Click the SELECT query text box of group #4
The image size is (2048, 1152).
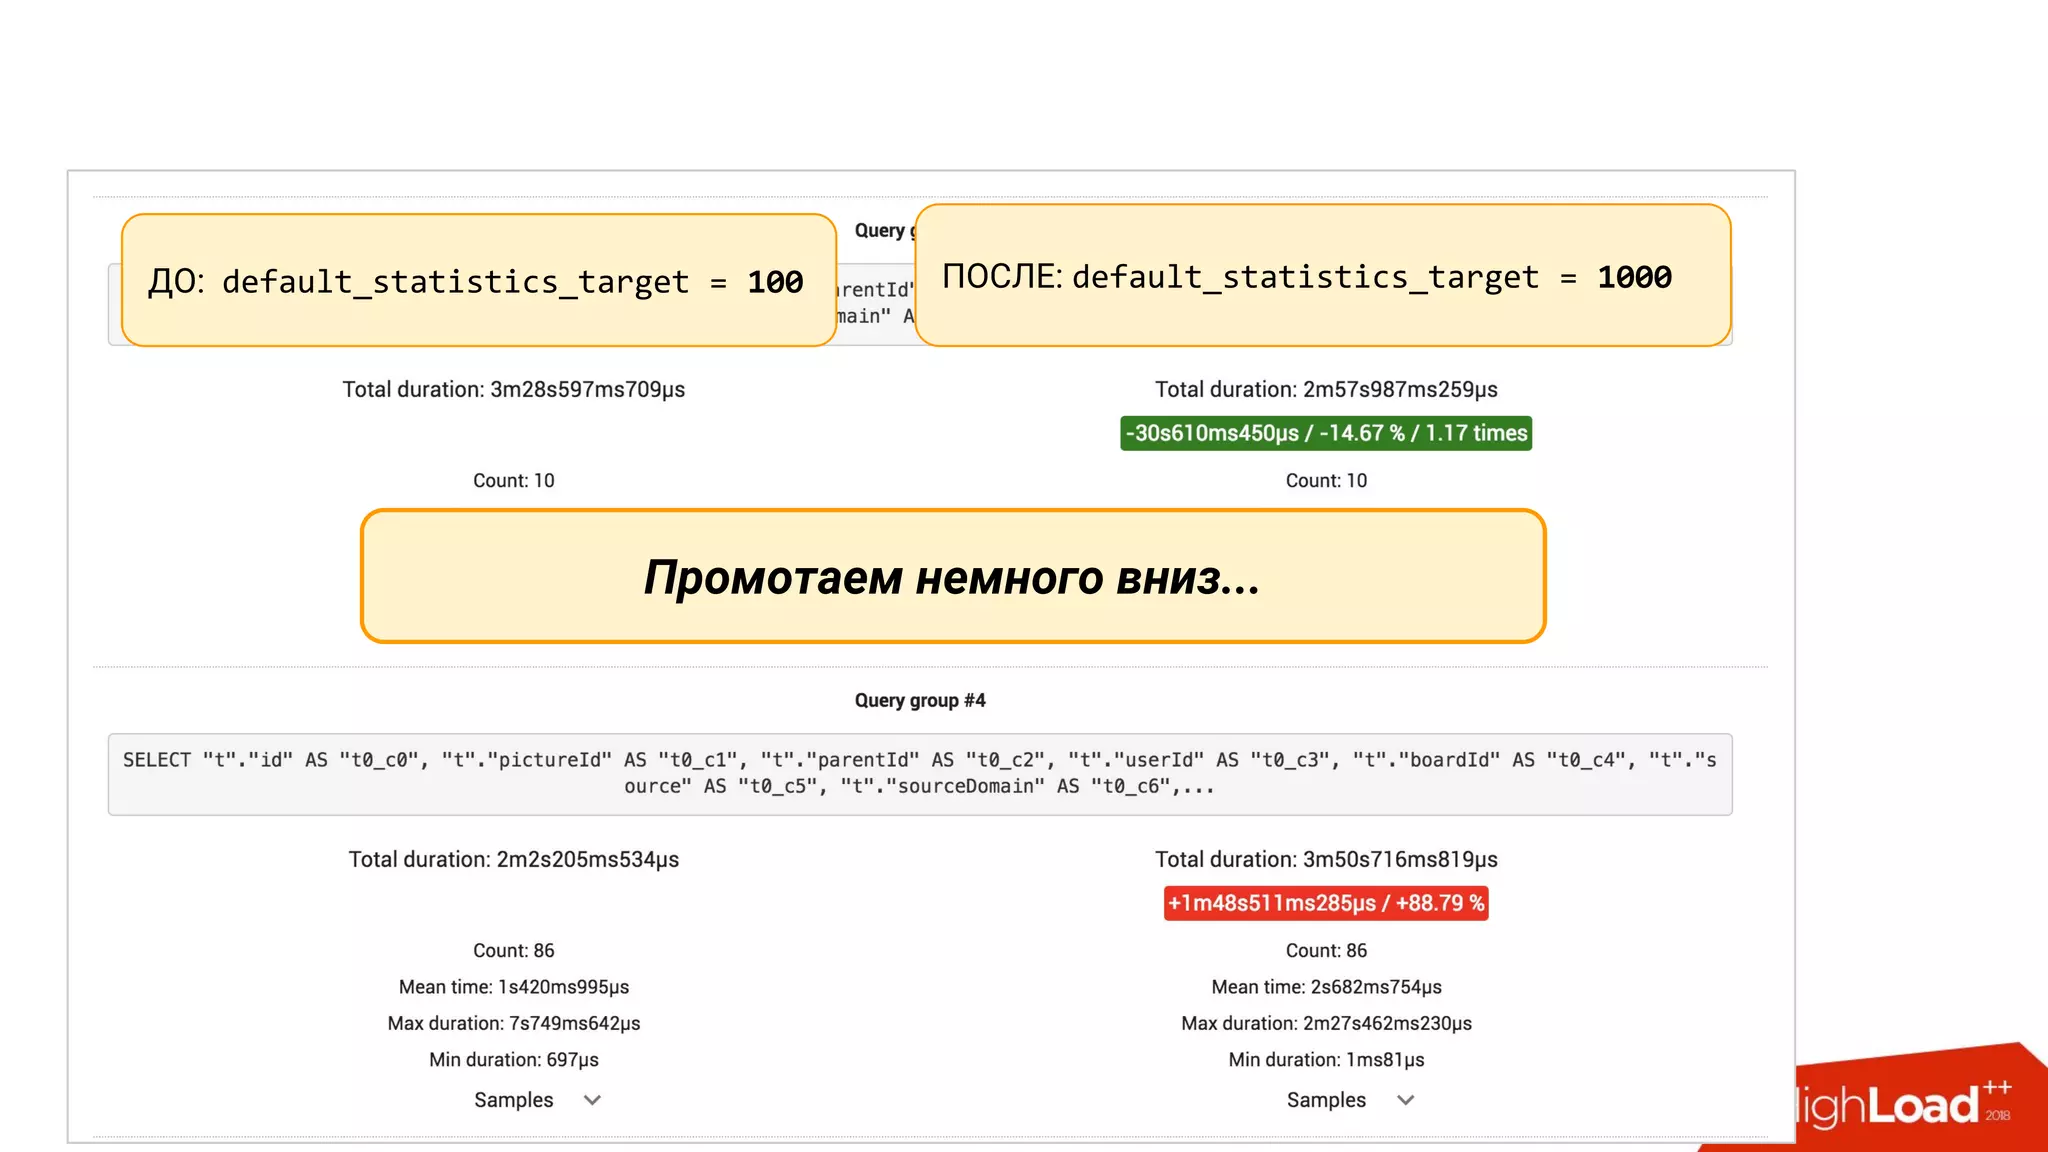[x=920, y=774]
